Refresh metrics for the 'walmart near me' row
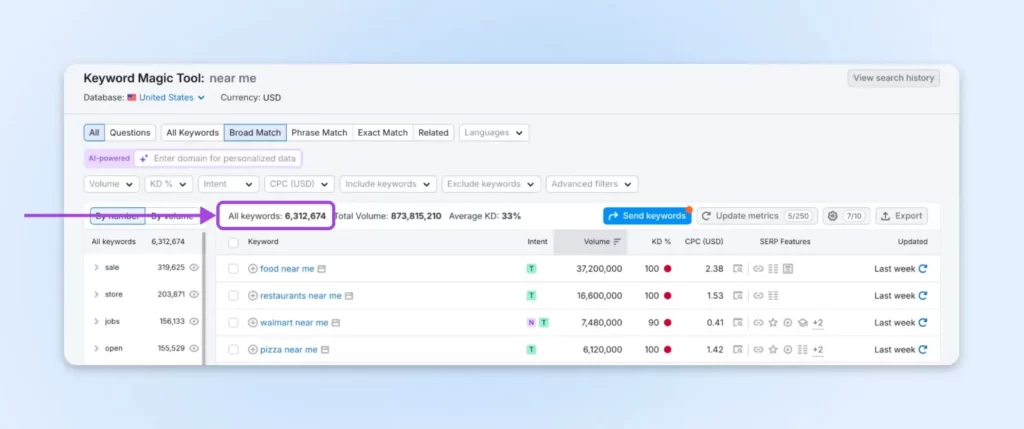This screenshot has height=429, width=1024. (x=923, y=323)
